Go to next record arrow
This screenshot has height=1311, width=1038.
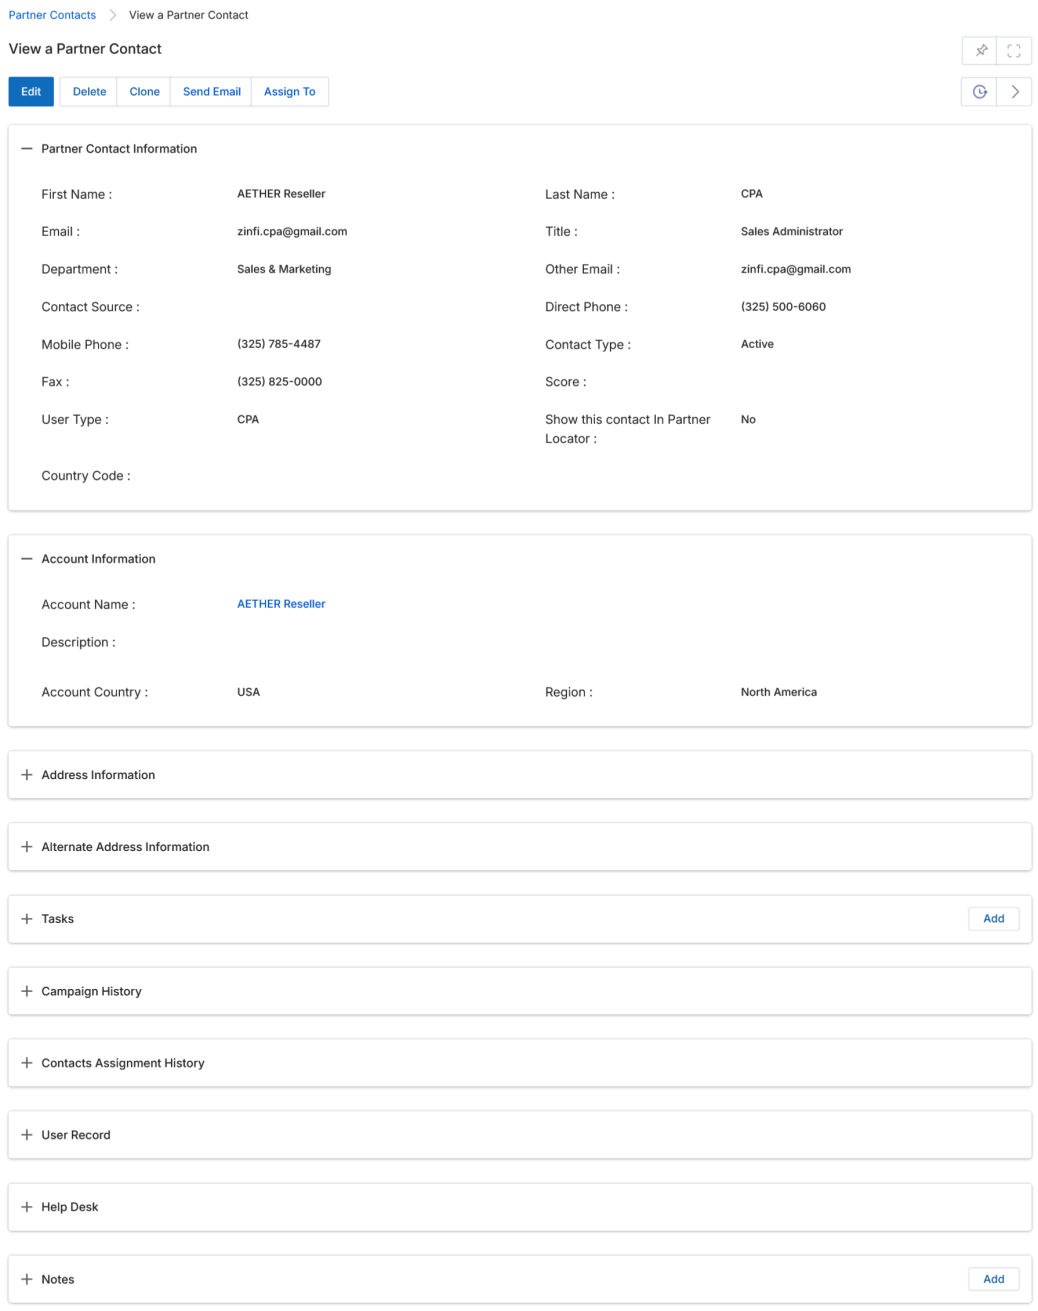point(1014,92)
